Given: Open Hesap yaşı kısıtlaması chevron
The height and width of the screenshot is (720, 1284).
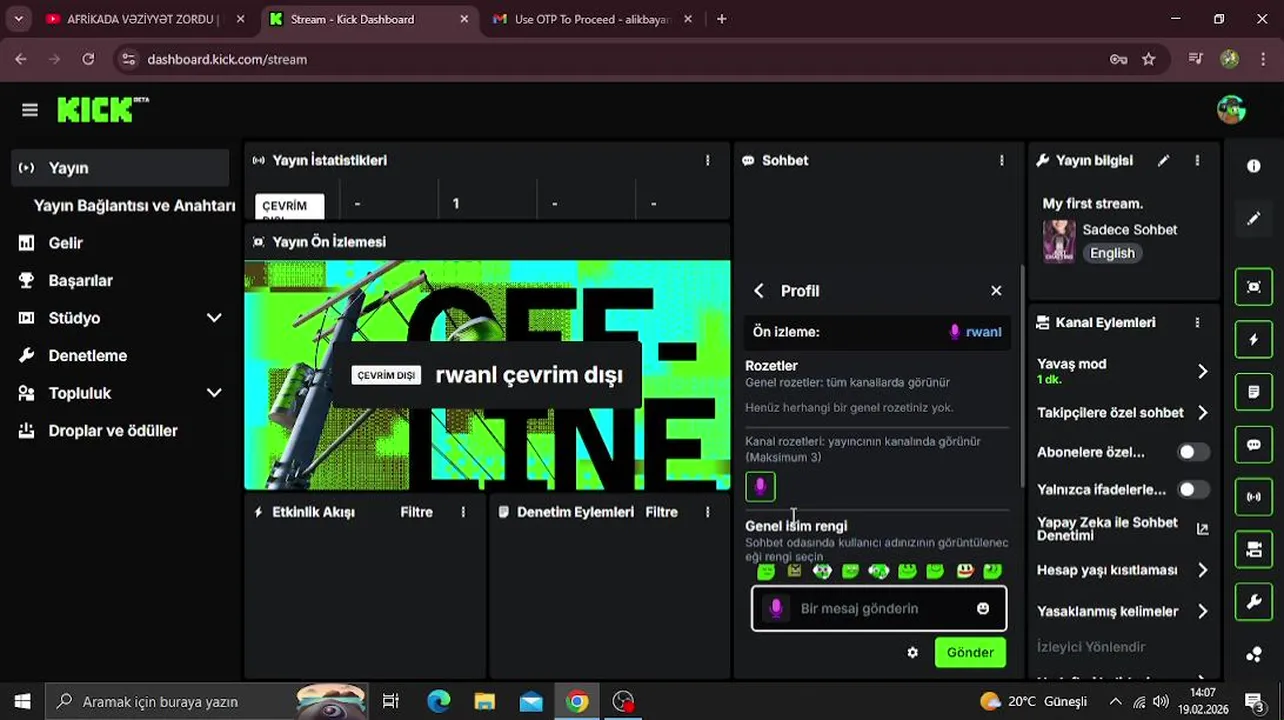Looking at the screenshot, I should click(x=1202, y=570).
